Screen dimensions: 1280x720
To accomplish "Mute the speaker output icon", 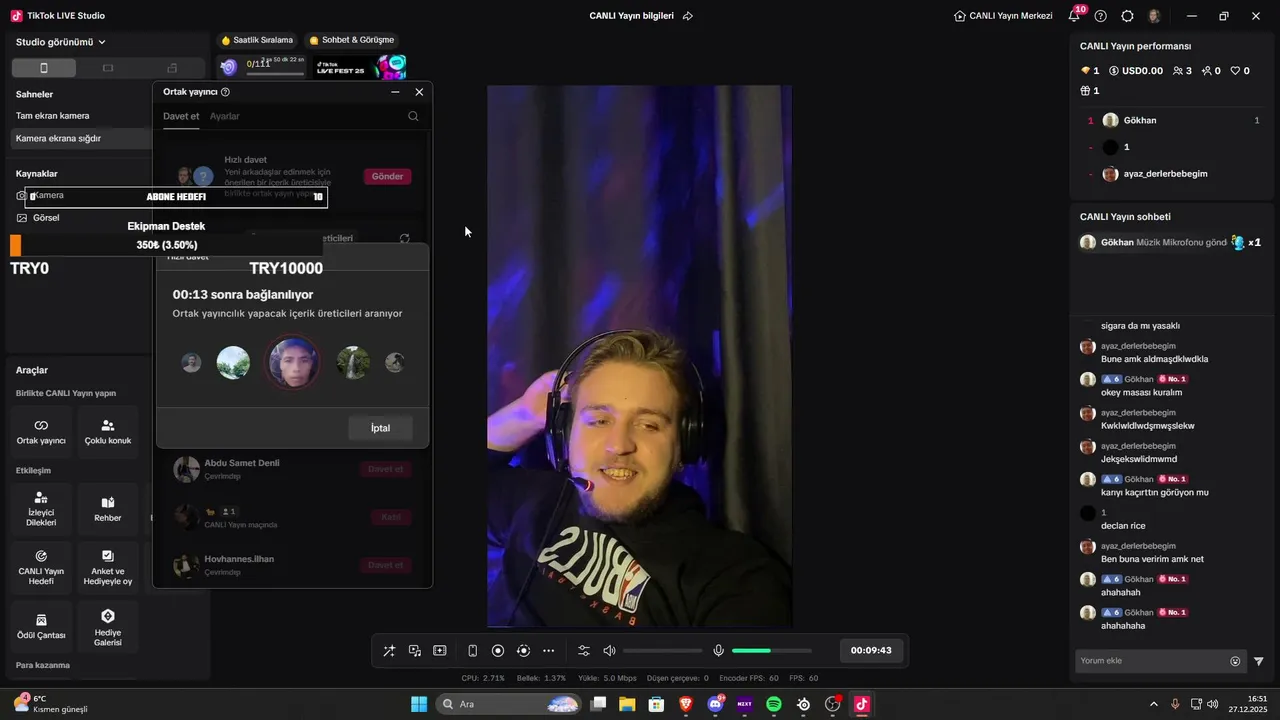I will pyautogui.click(x=609, y=651).
